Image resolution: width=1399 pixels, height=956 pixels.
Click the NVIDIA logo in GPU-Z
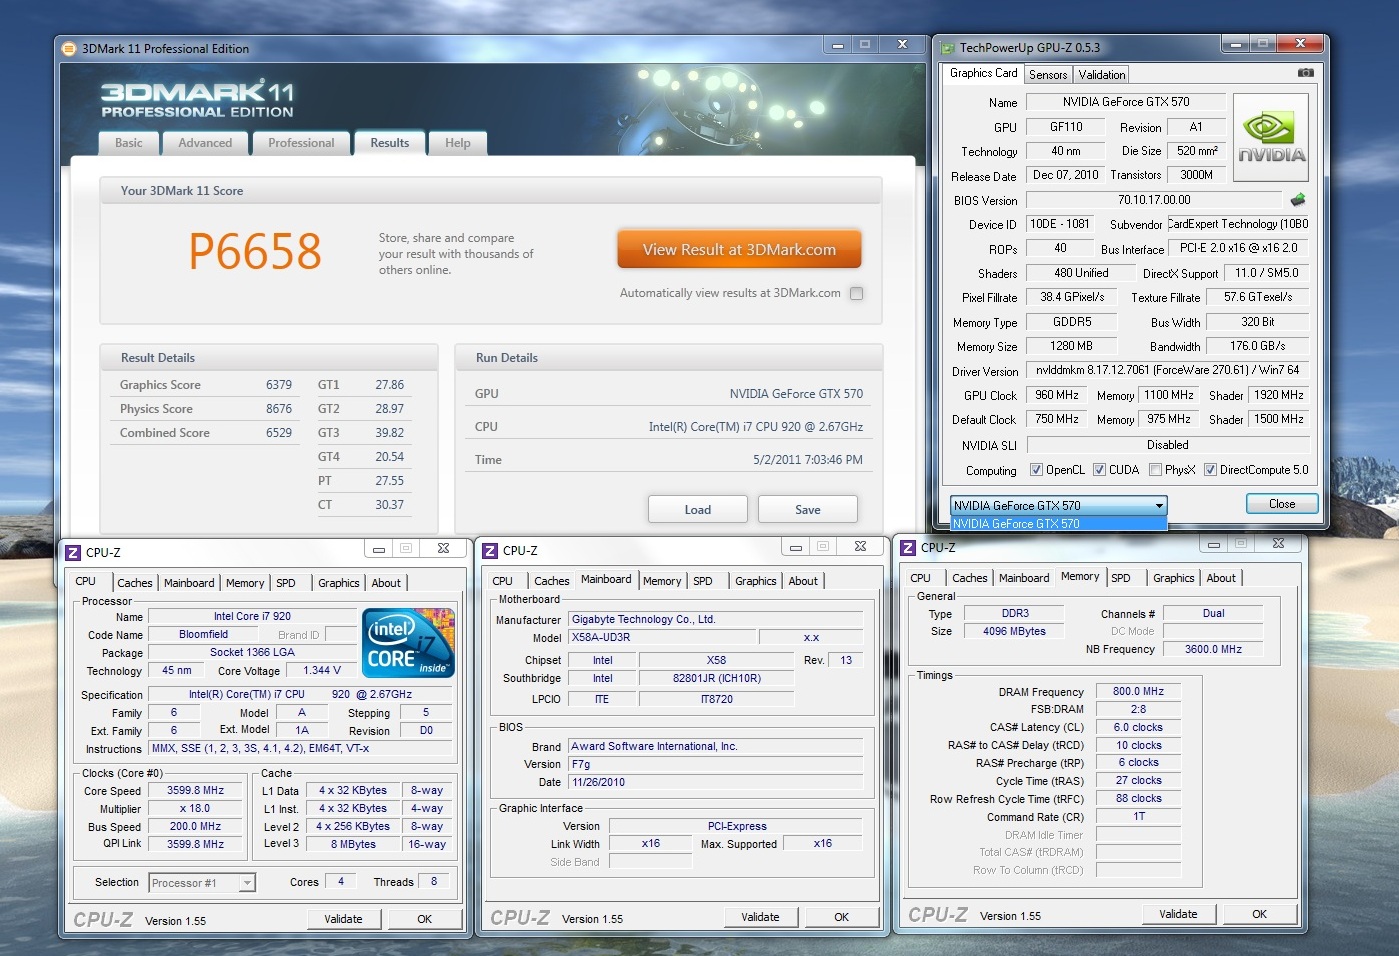pos(1271,138)
